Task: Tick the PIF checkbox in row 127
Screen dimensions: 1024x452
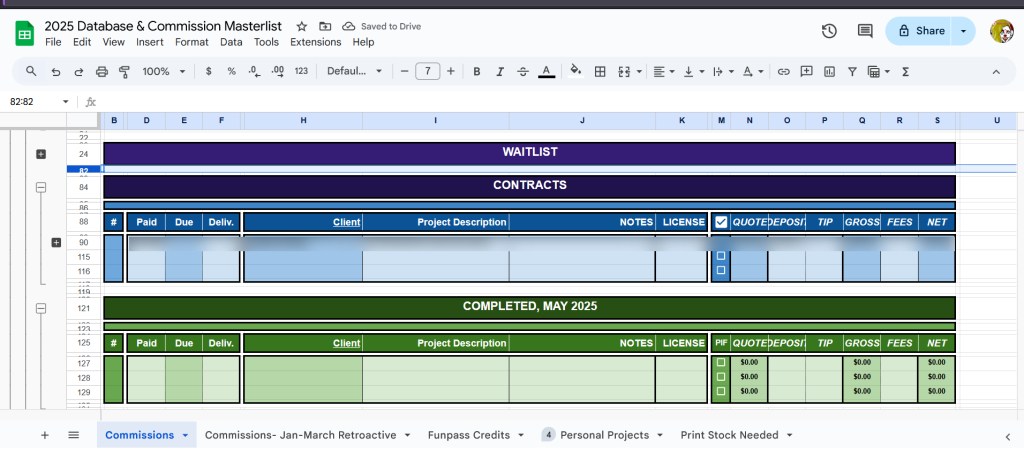Action: pos(721,362)
